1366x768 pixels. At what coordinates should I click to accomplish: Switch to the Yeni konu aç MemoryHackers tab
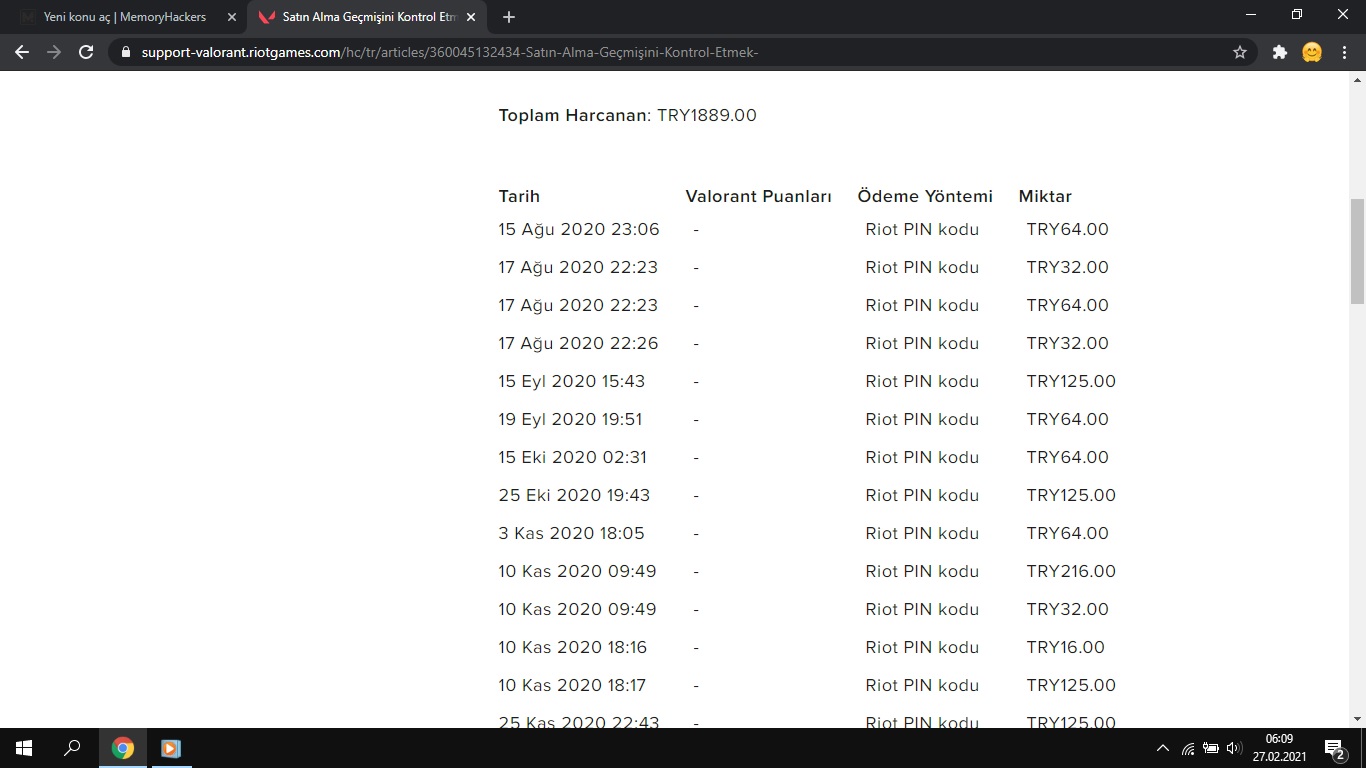(125, 17)
